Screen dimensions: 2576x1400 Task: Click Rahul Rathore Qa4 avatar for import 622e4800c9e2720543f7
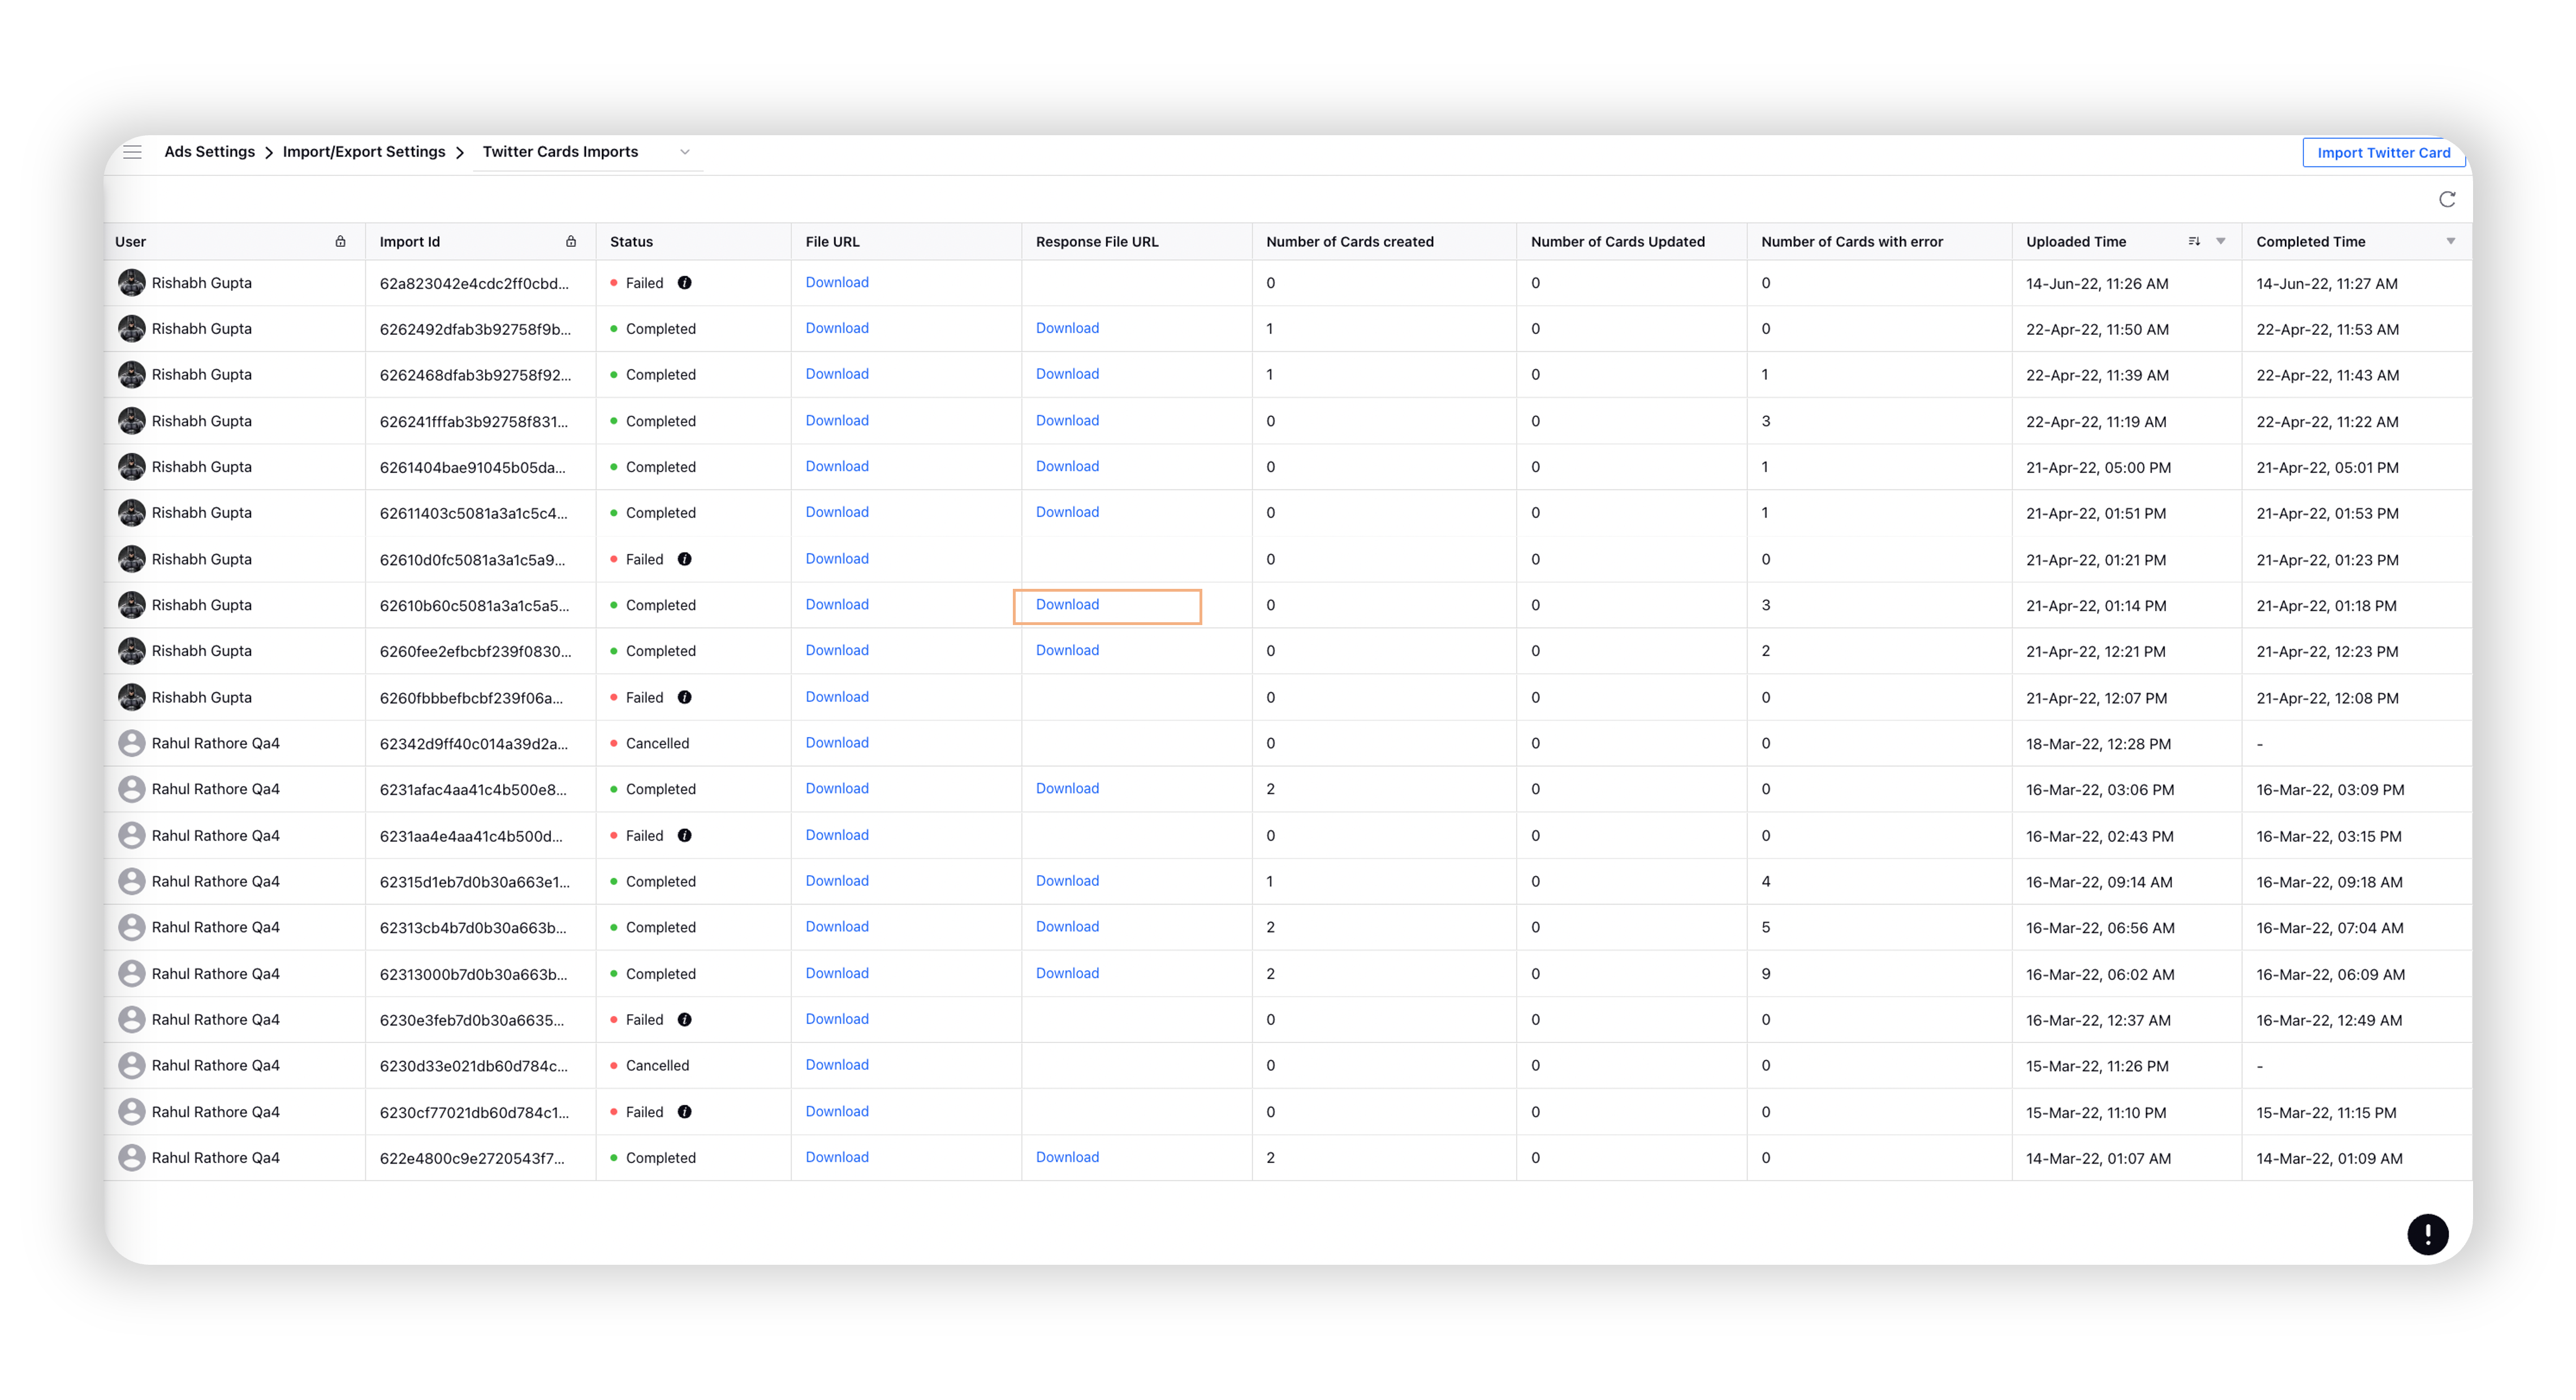131,1157
